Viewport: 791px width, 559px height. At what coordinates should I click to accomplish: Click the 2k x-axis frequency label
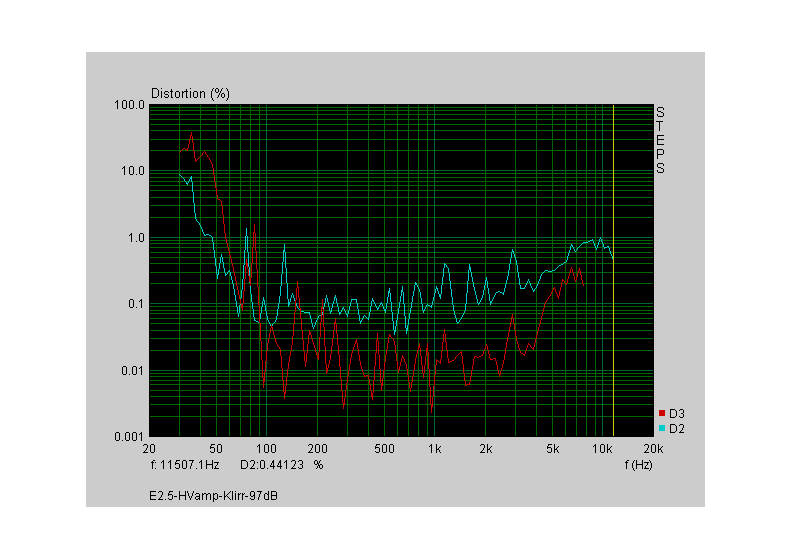click(485, 449)
